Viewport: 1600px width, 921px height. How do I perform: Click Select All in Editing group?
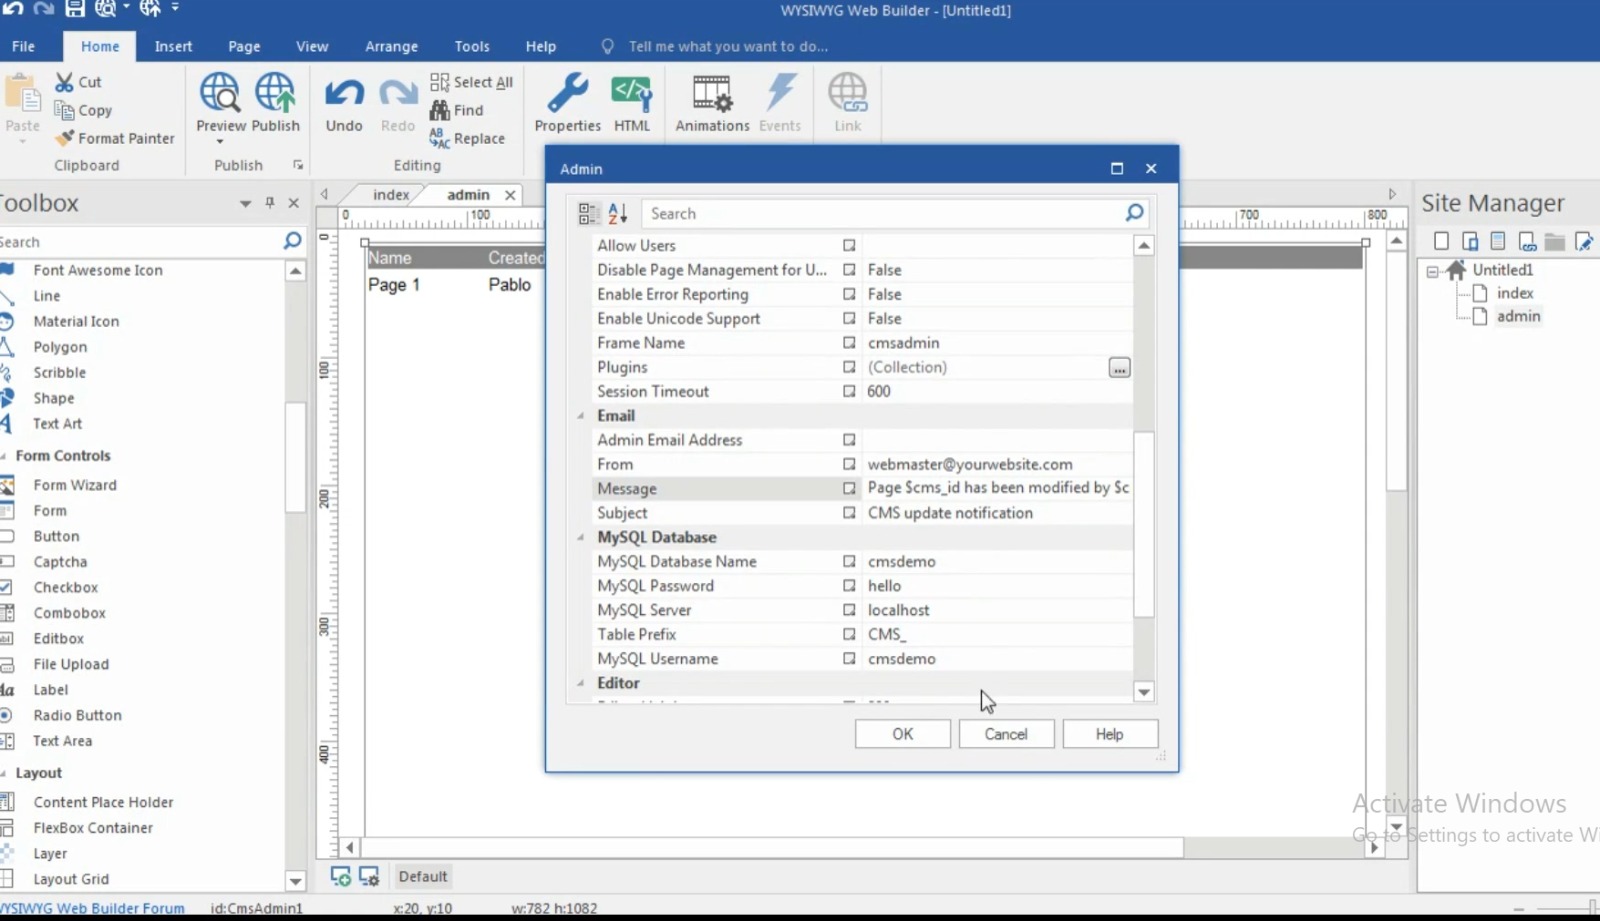pos(472,82)
